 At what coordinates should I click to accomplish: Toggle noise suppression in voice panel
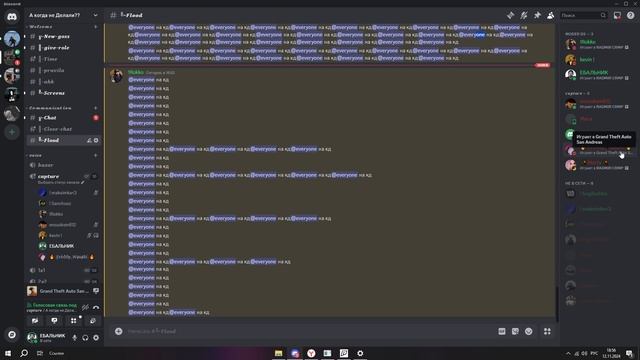[x=85, y=307]
